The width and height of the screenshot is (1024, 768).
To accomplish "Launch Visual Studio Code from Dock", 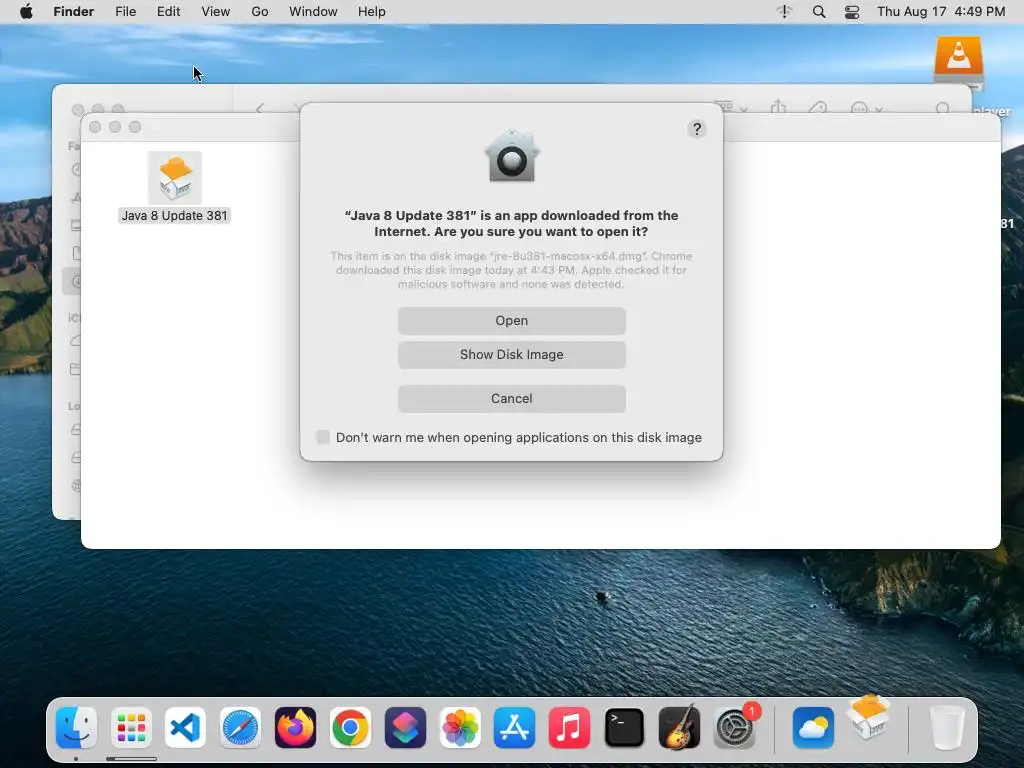I will click(185, 727).
